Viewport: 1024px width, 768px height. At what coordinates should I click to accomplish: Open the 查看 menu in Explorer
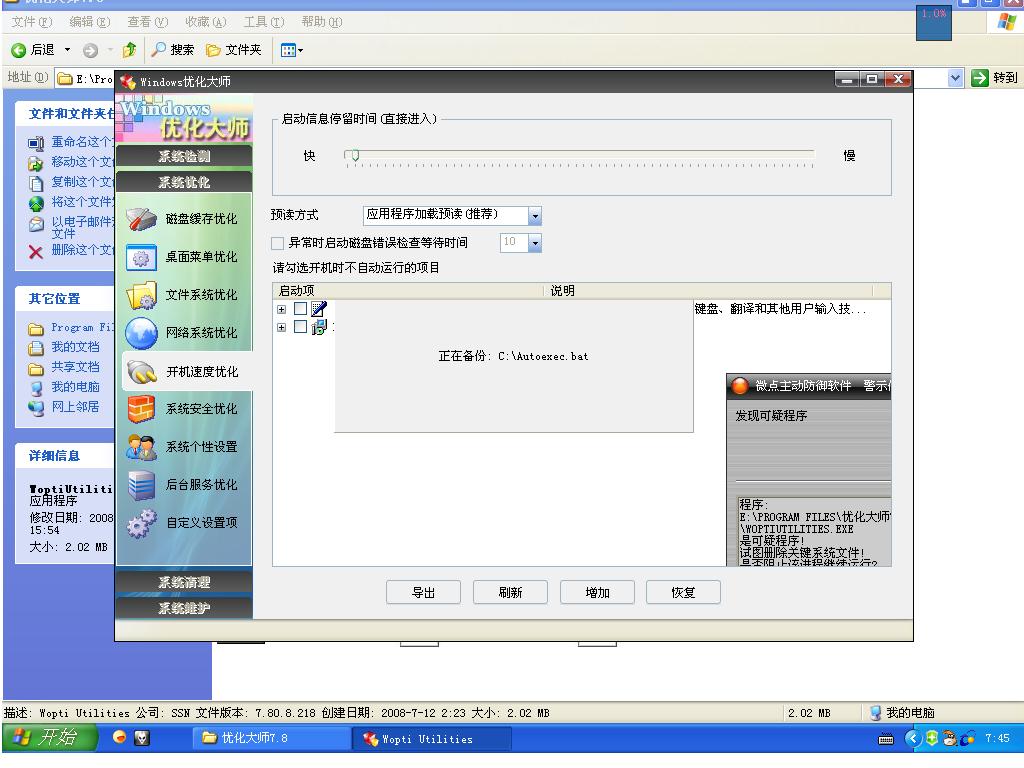(148, 22)
